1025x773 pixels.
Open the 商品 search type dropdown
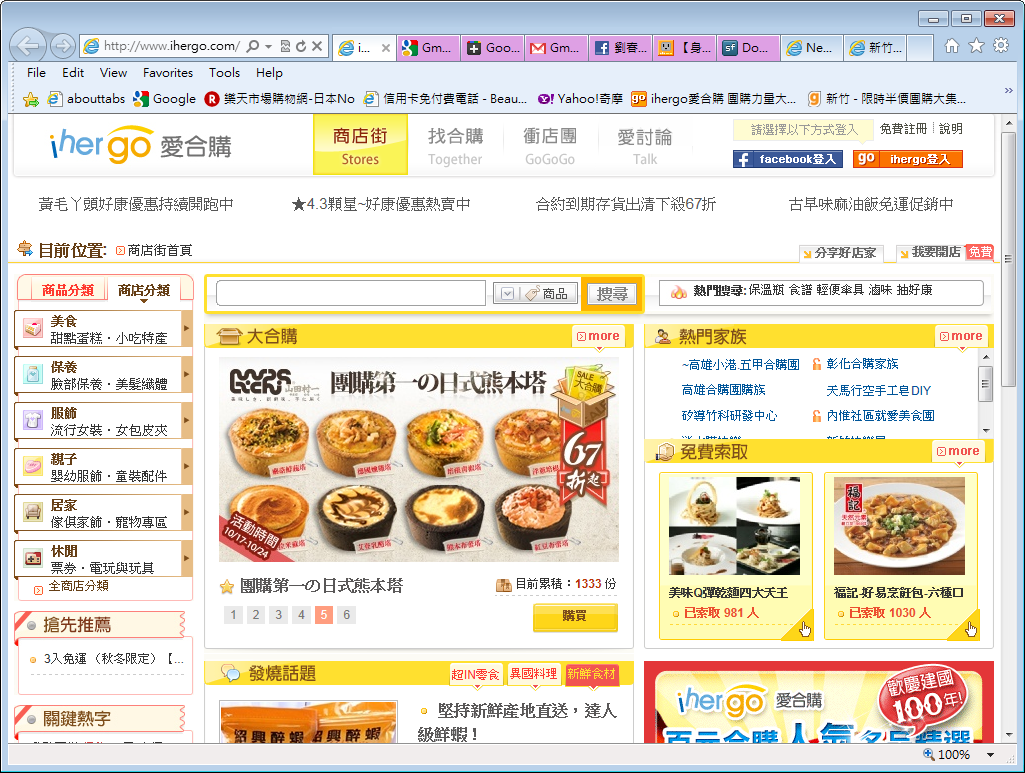click(535, 293)
